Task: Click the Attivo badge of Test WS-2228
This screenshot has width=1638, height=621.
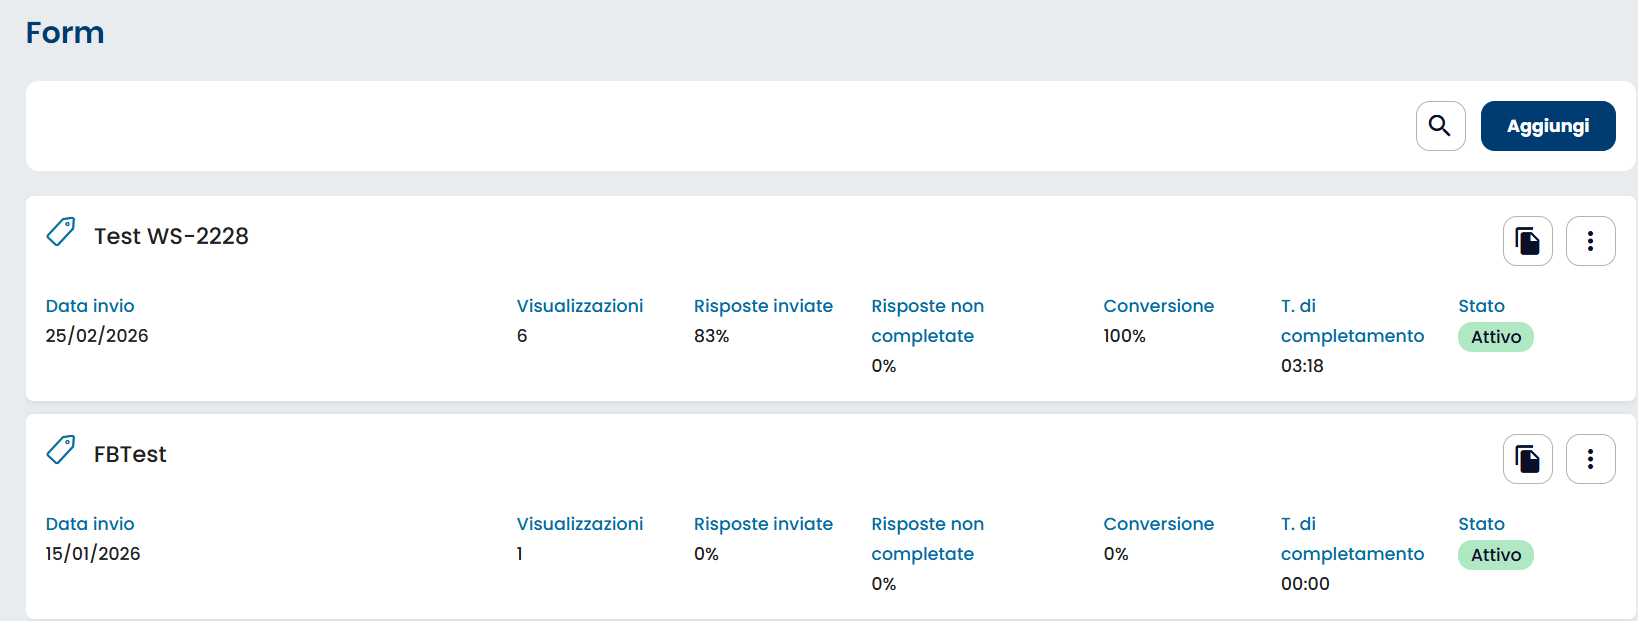Action: tap(1495, 337)
